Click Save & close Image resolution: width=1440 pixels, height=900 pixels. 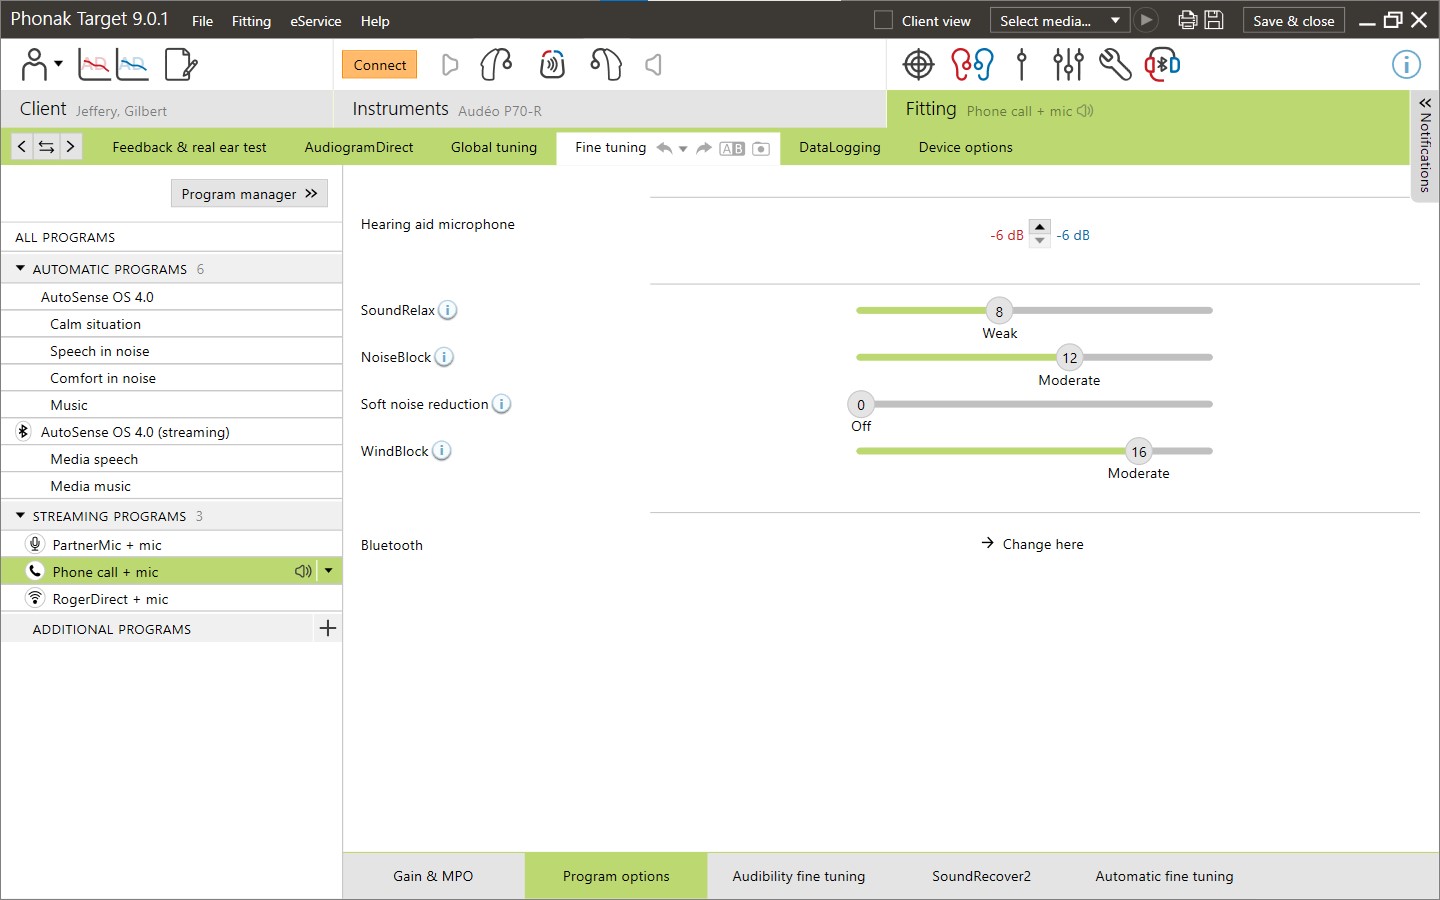tap(1294, 20)
